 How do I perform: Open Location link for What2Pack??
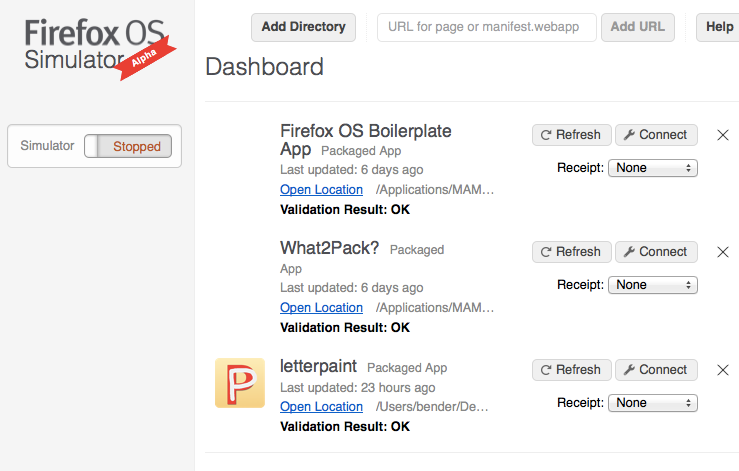click(321, 307)
